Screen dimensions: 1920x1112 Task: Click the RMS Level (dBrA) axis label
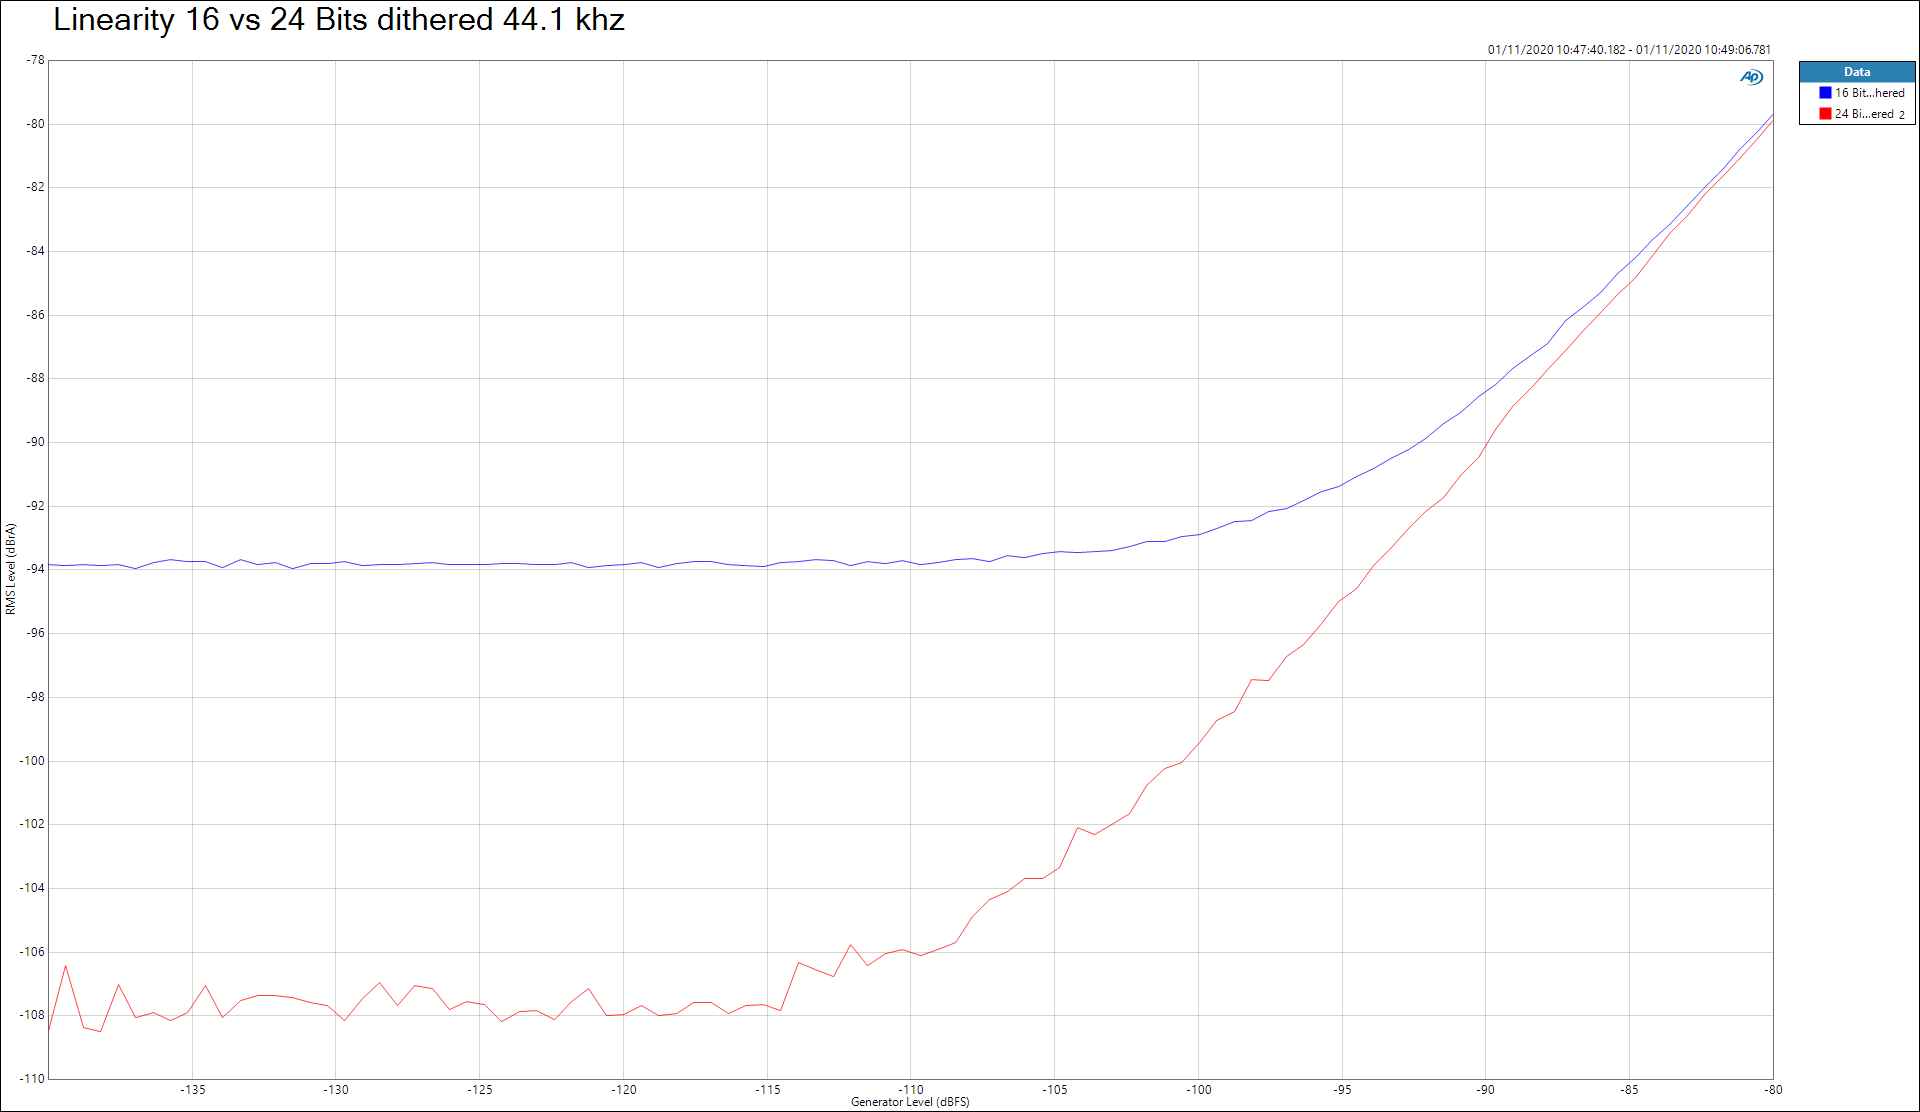tap(11, 568)
